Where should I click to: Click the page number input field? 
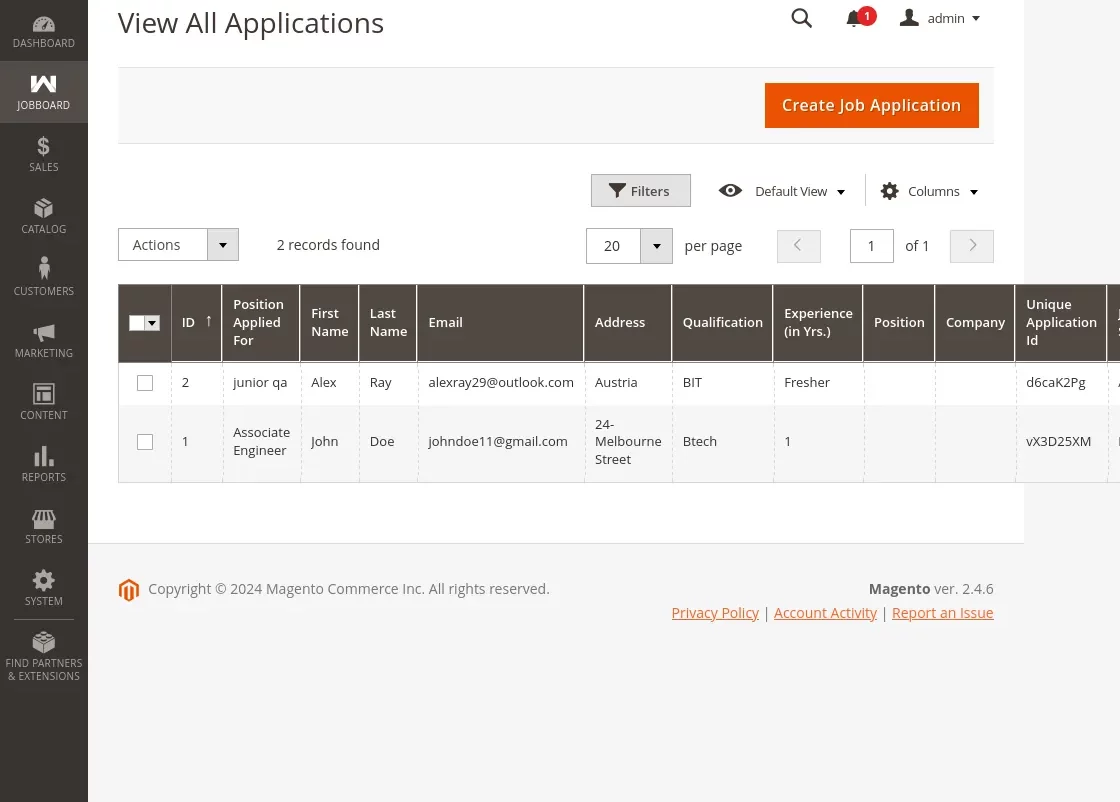(871, 245)
